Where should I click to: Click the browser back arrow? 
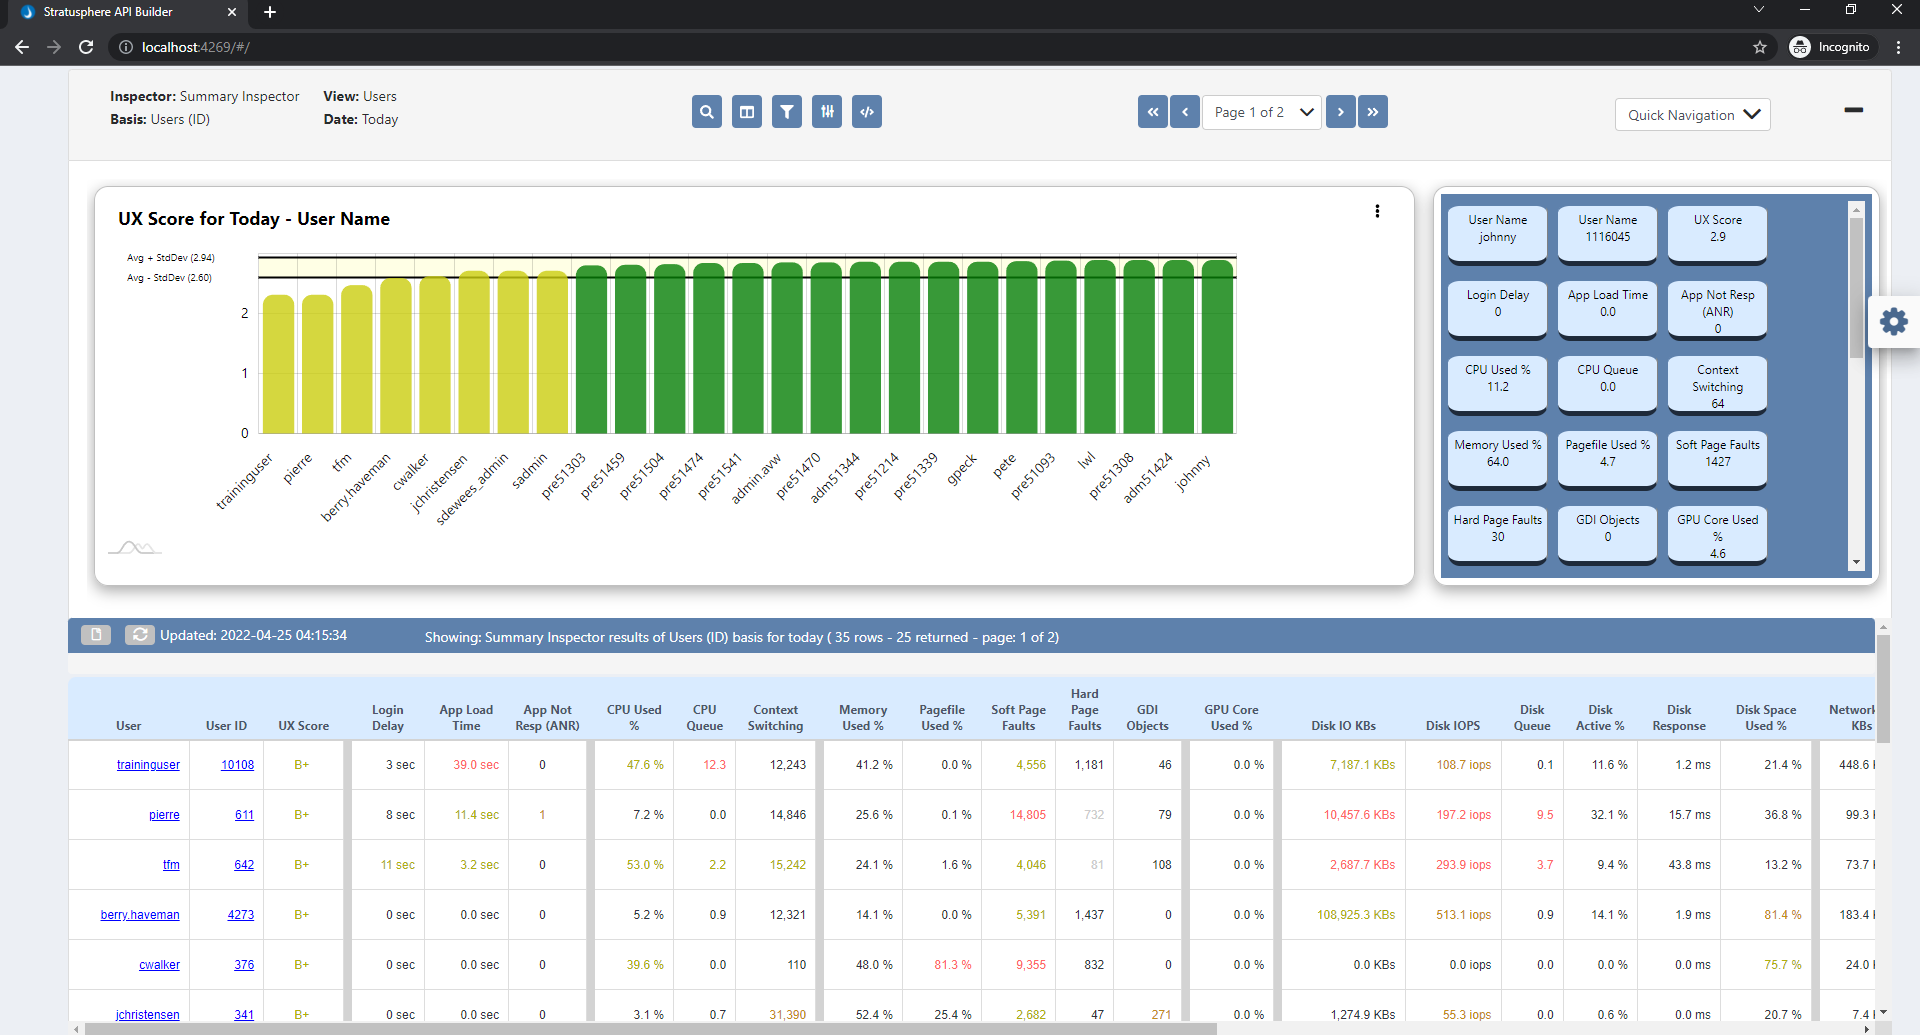22,47
